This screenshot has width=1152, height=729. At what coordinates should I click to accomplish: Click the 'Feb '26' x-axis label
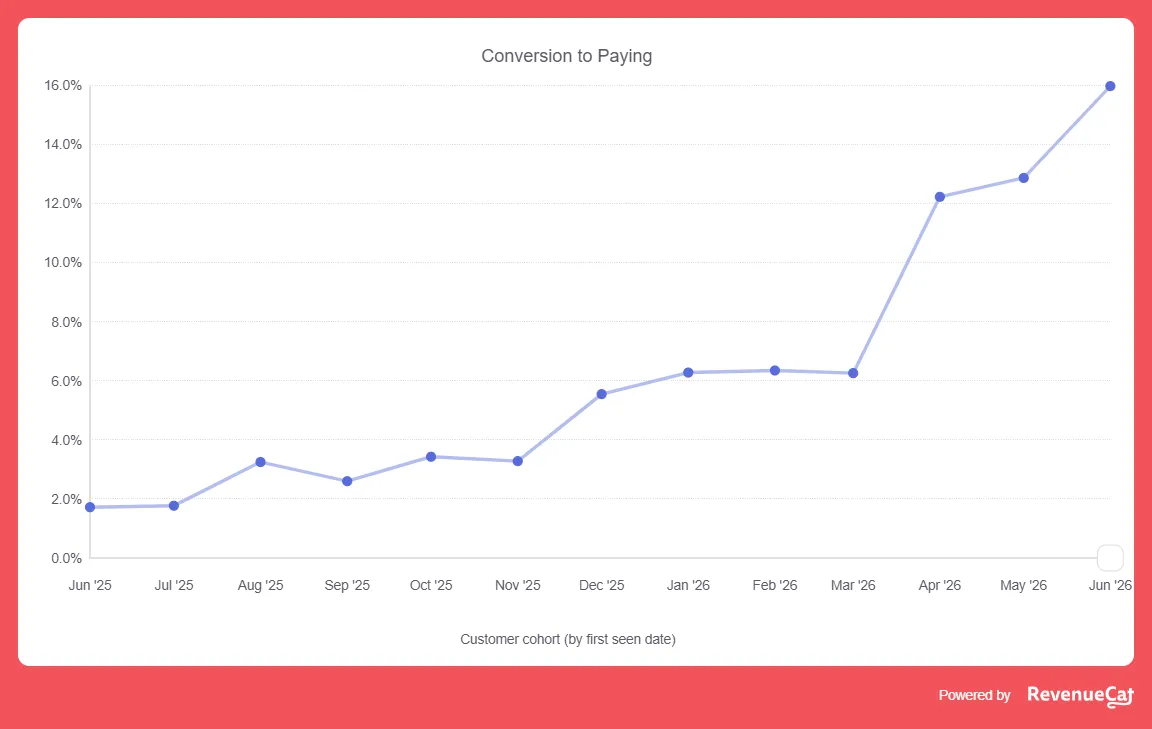coord(775,586)
